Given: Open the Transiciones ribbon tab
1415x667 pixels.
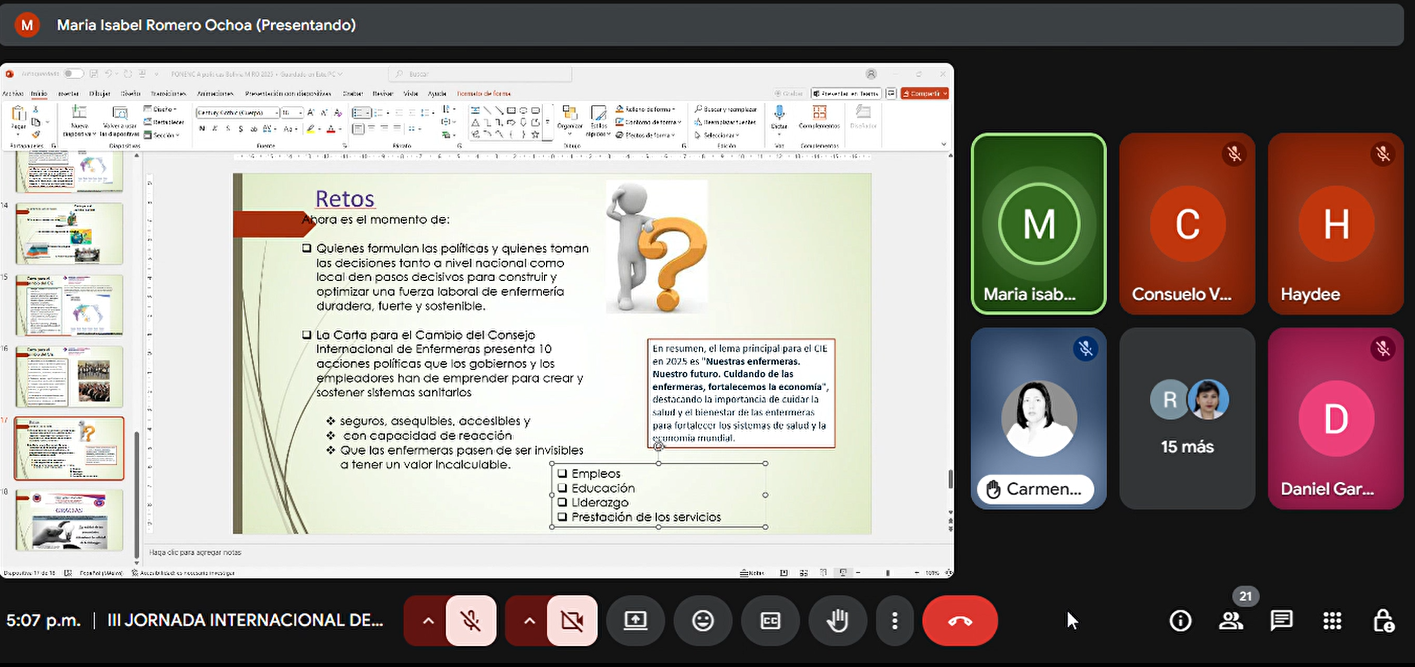Looking at the screenshot, I should coord(168,93).
